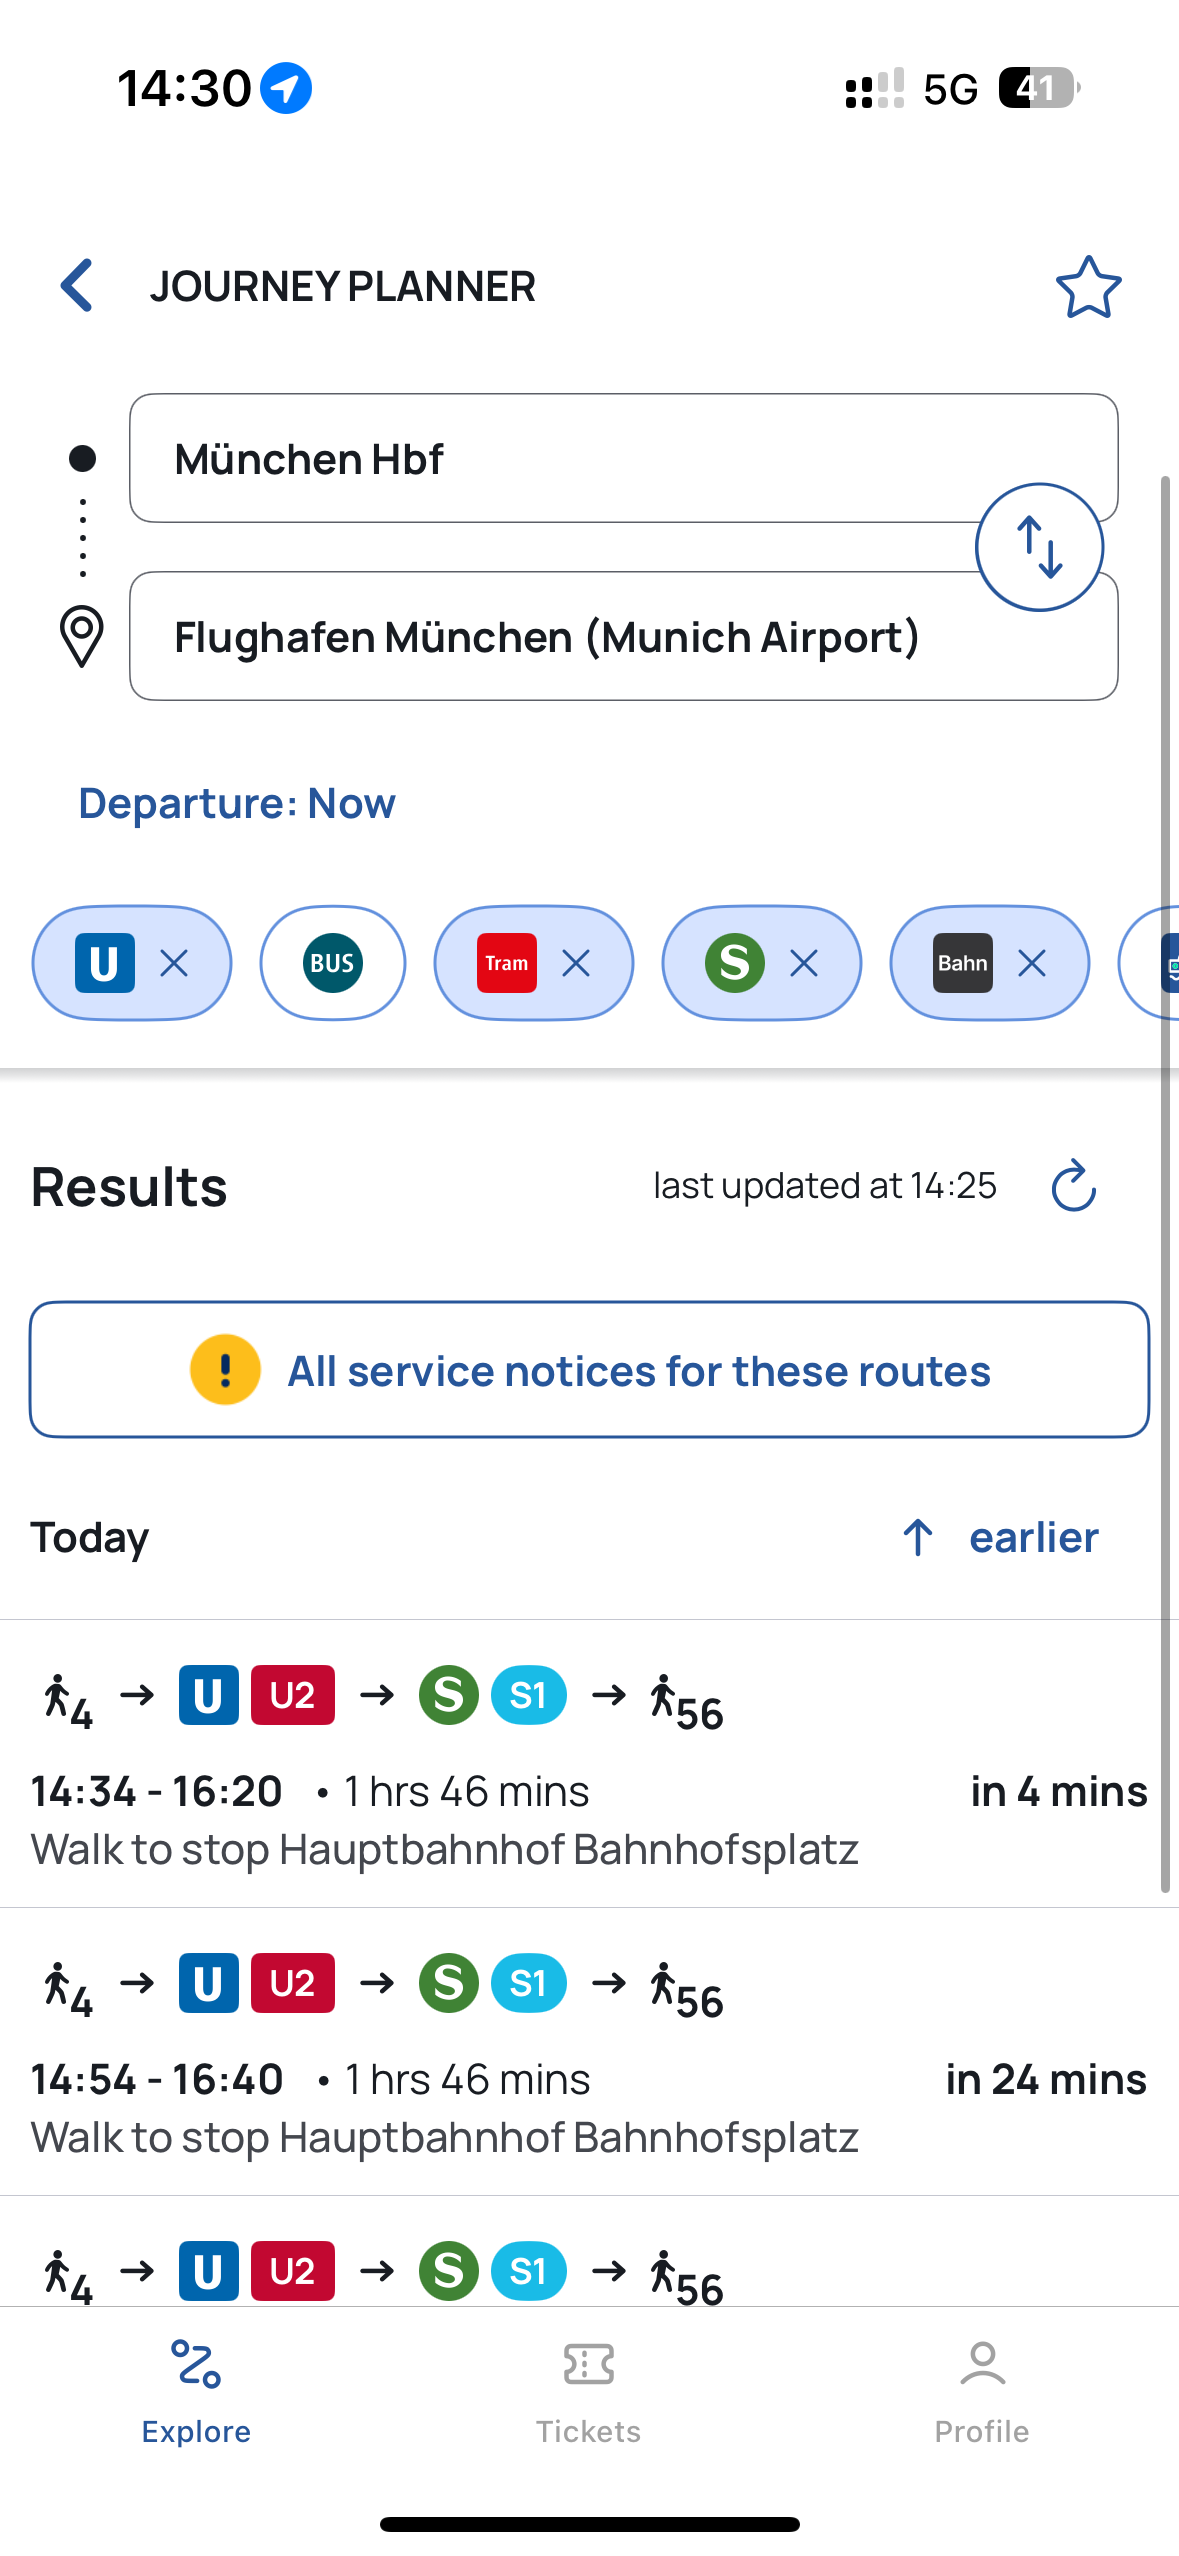Edit the München Hbf origin field

tap(623, 458)
